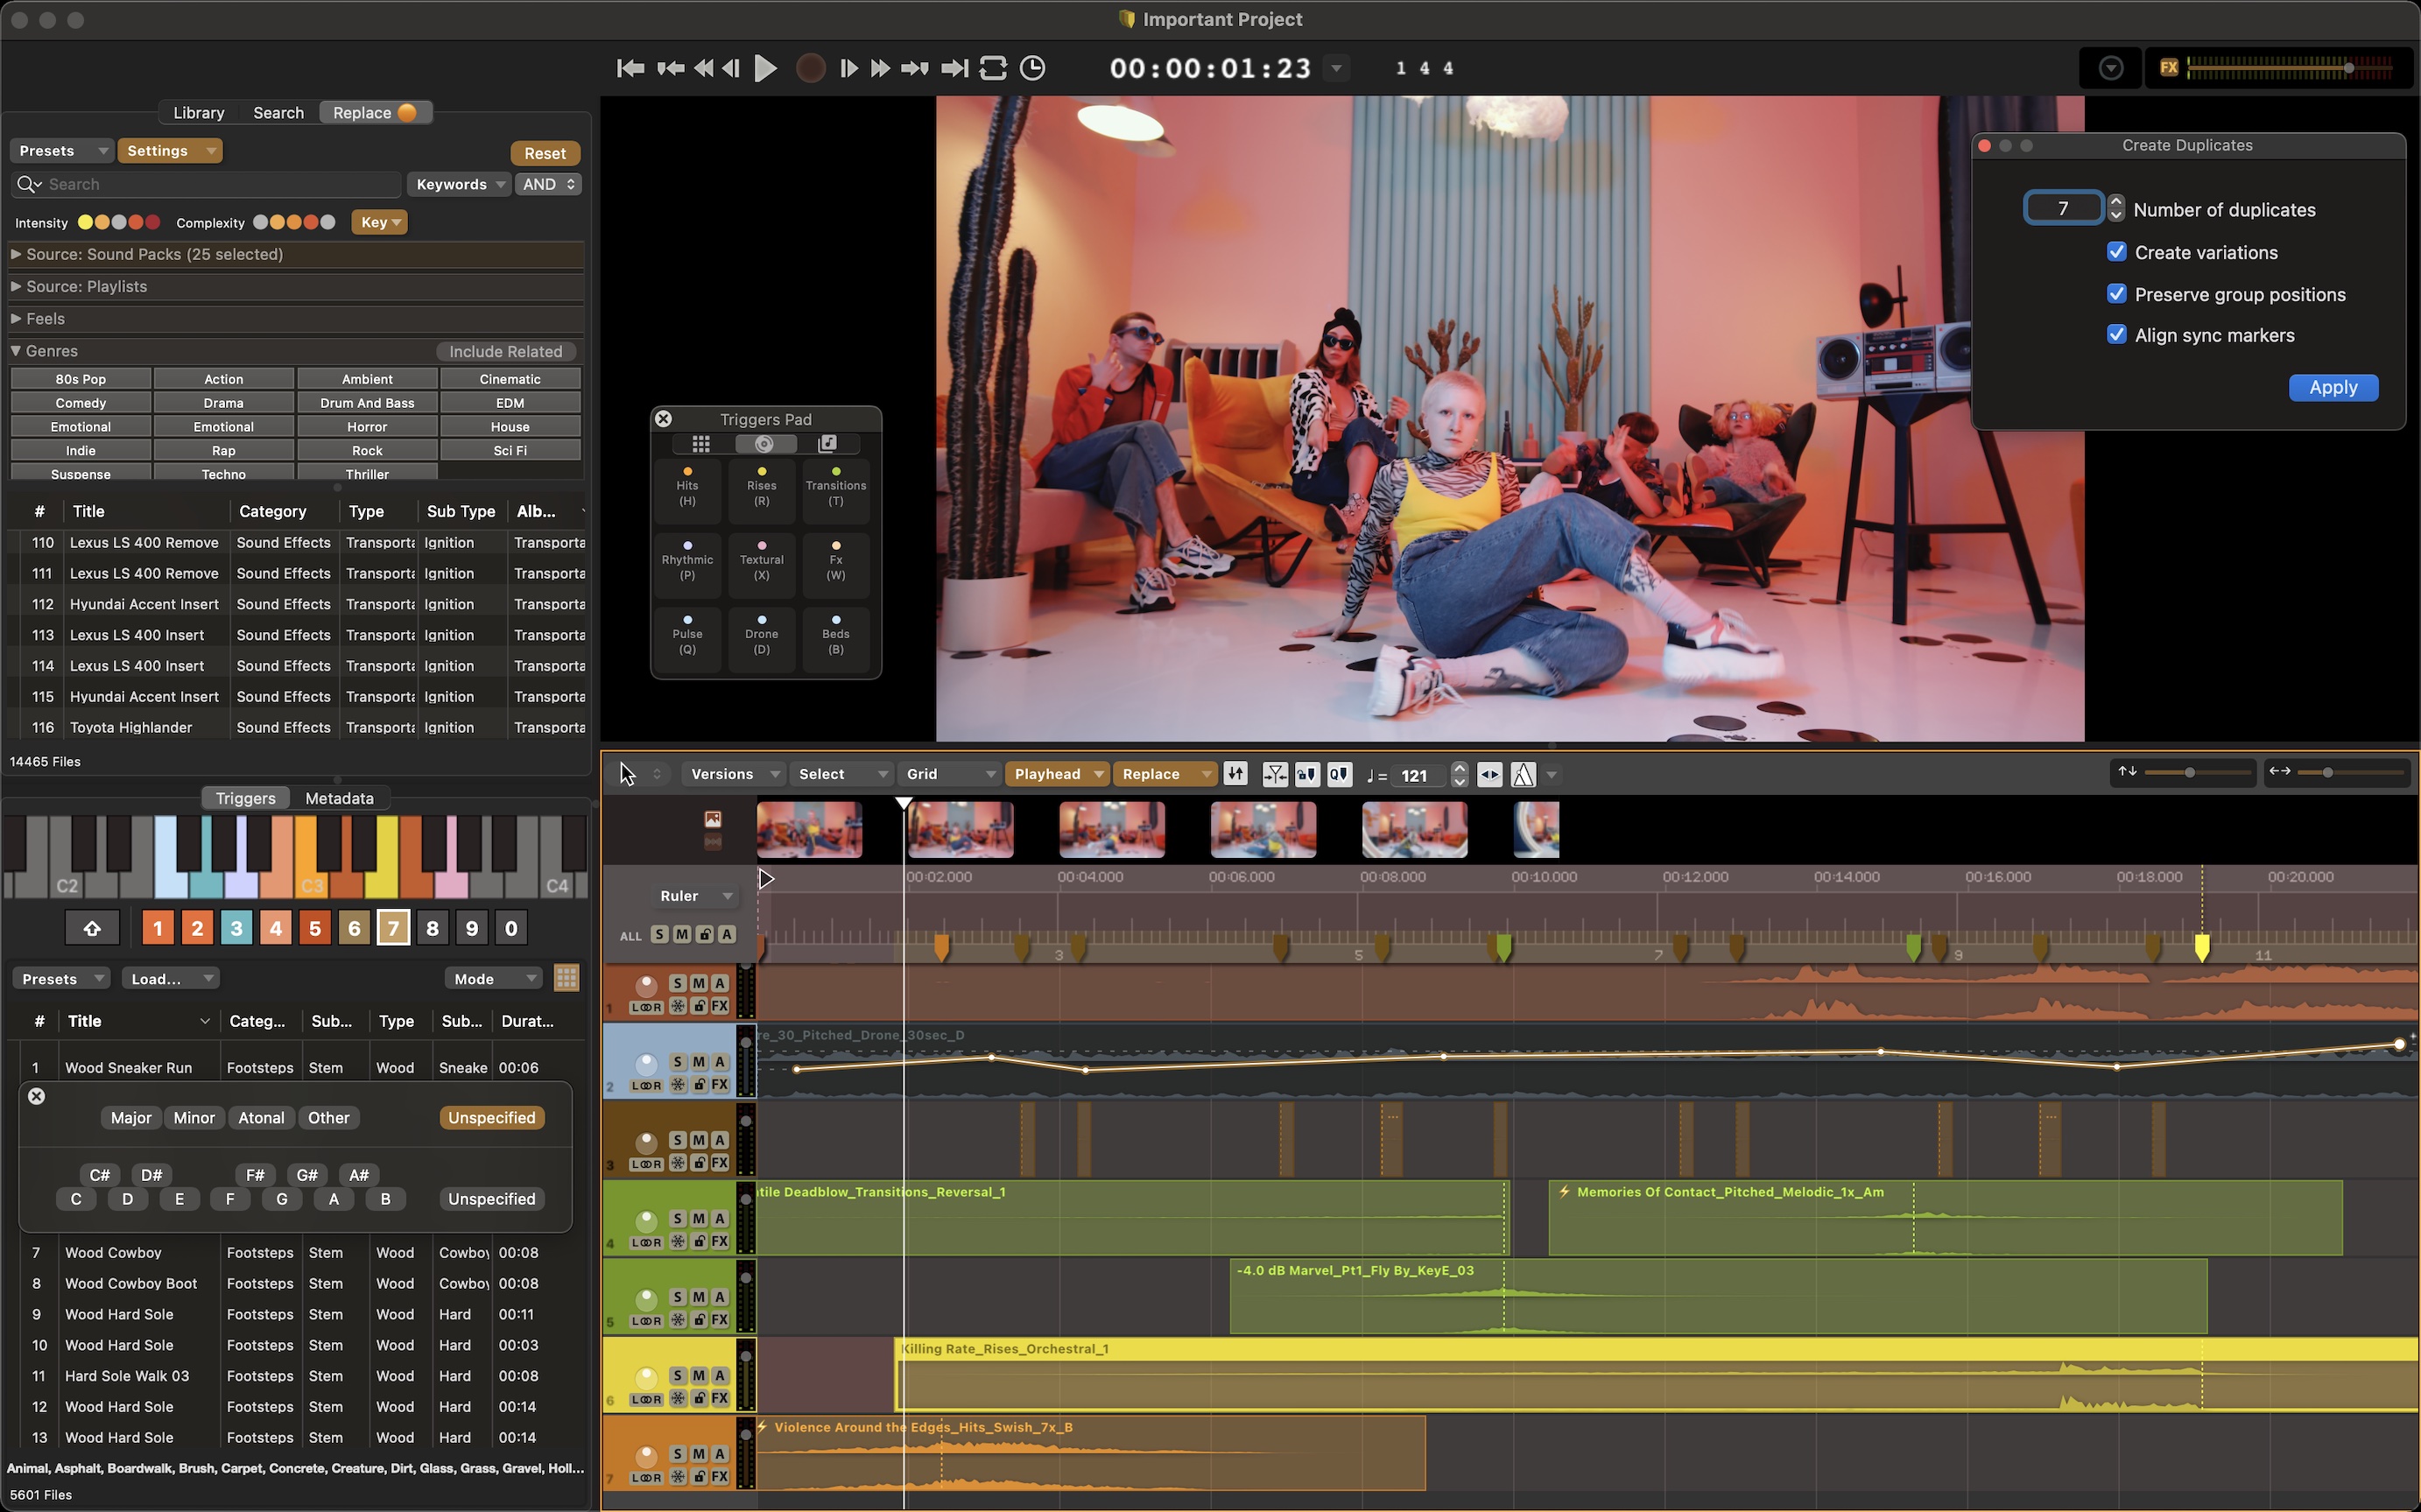2421x1512 pixels.
Task: Click the quantize markers icon in timeline toolbar
Action: click(1339, 774)
